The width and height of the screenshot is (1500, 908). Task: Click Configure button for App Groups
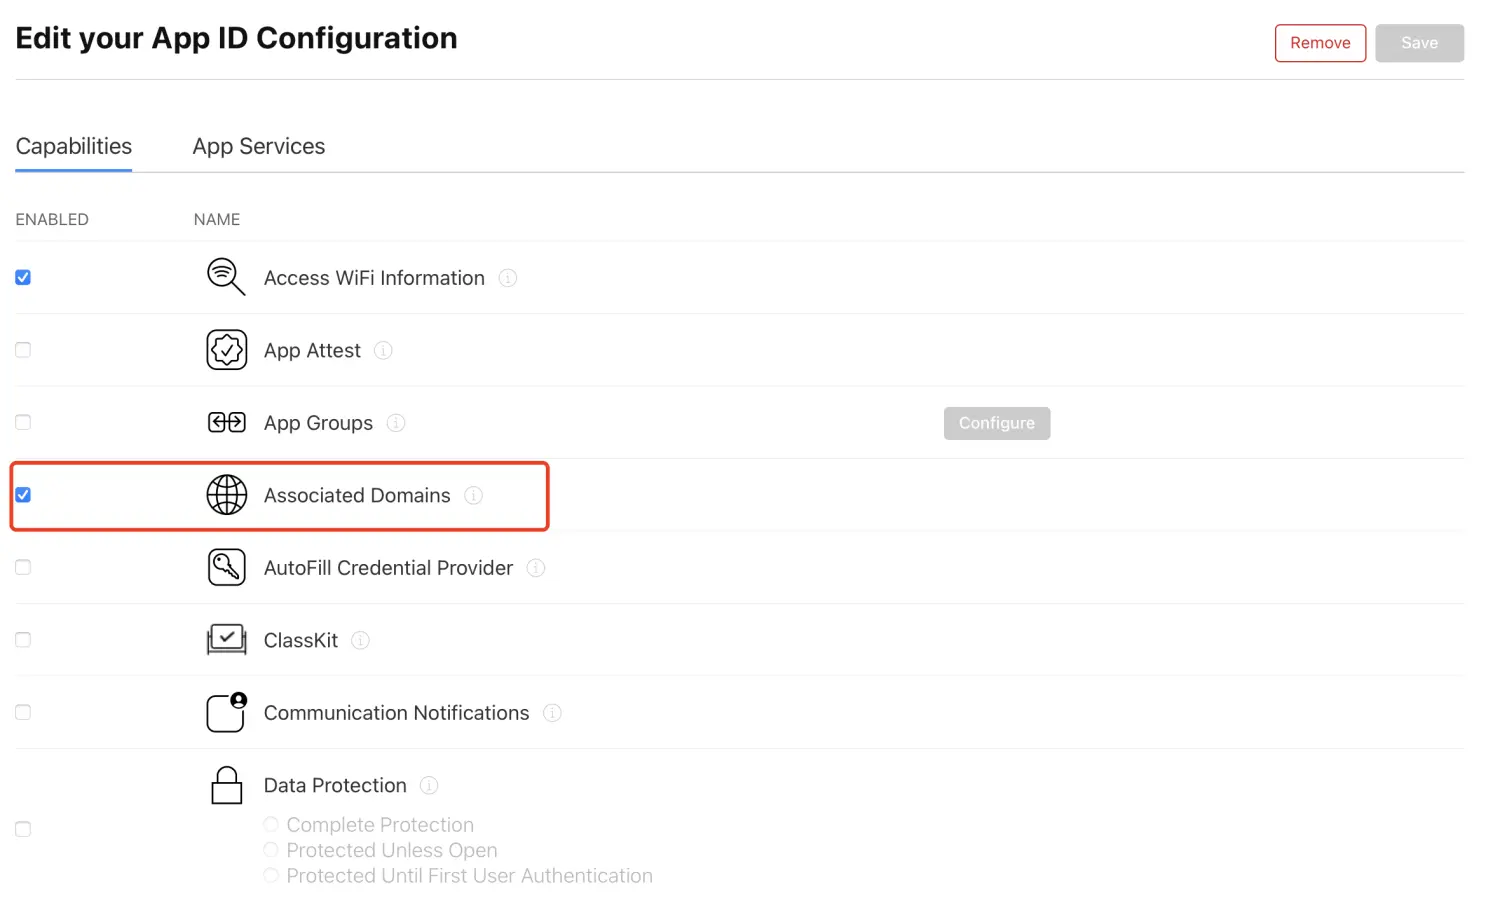pyautogui.click(x=996, y=423)
